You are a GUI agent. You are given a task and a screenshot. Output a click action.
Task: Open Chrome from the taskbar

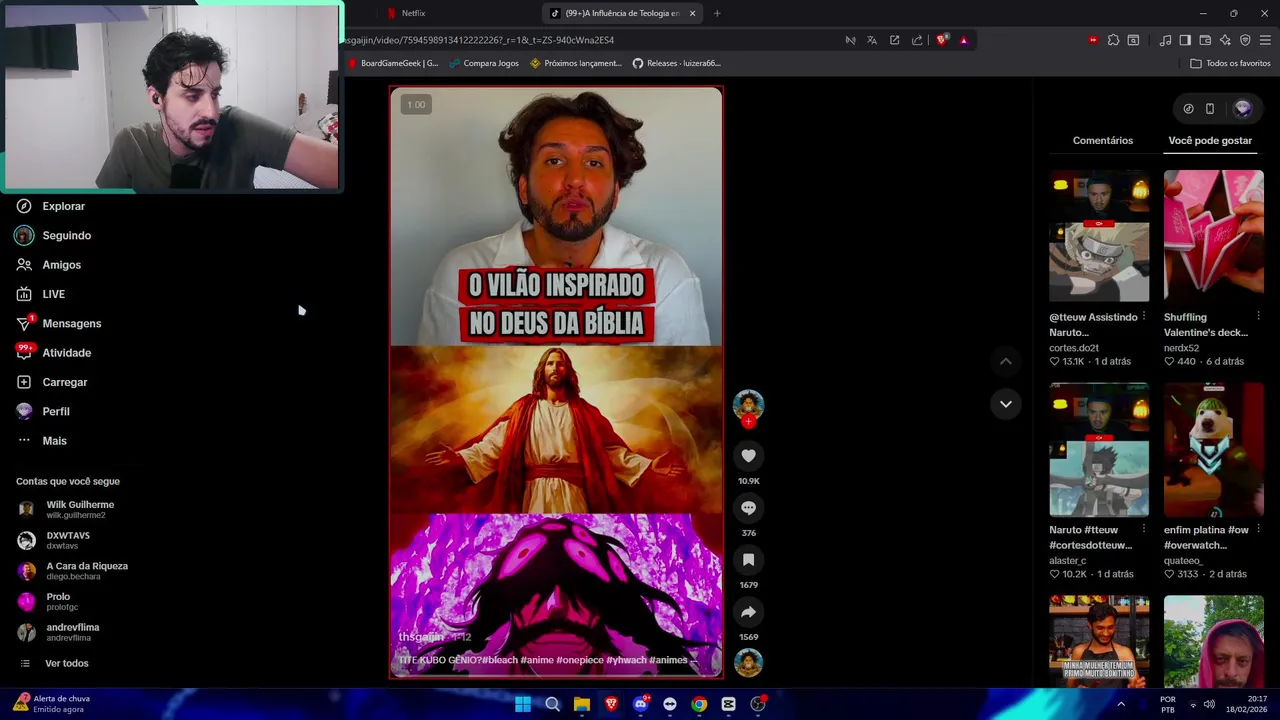[699, 704]
